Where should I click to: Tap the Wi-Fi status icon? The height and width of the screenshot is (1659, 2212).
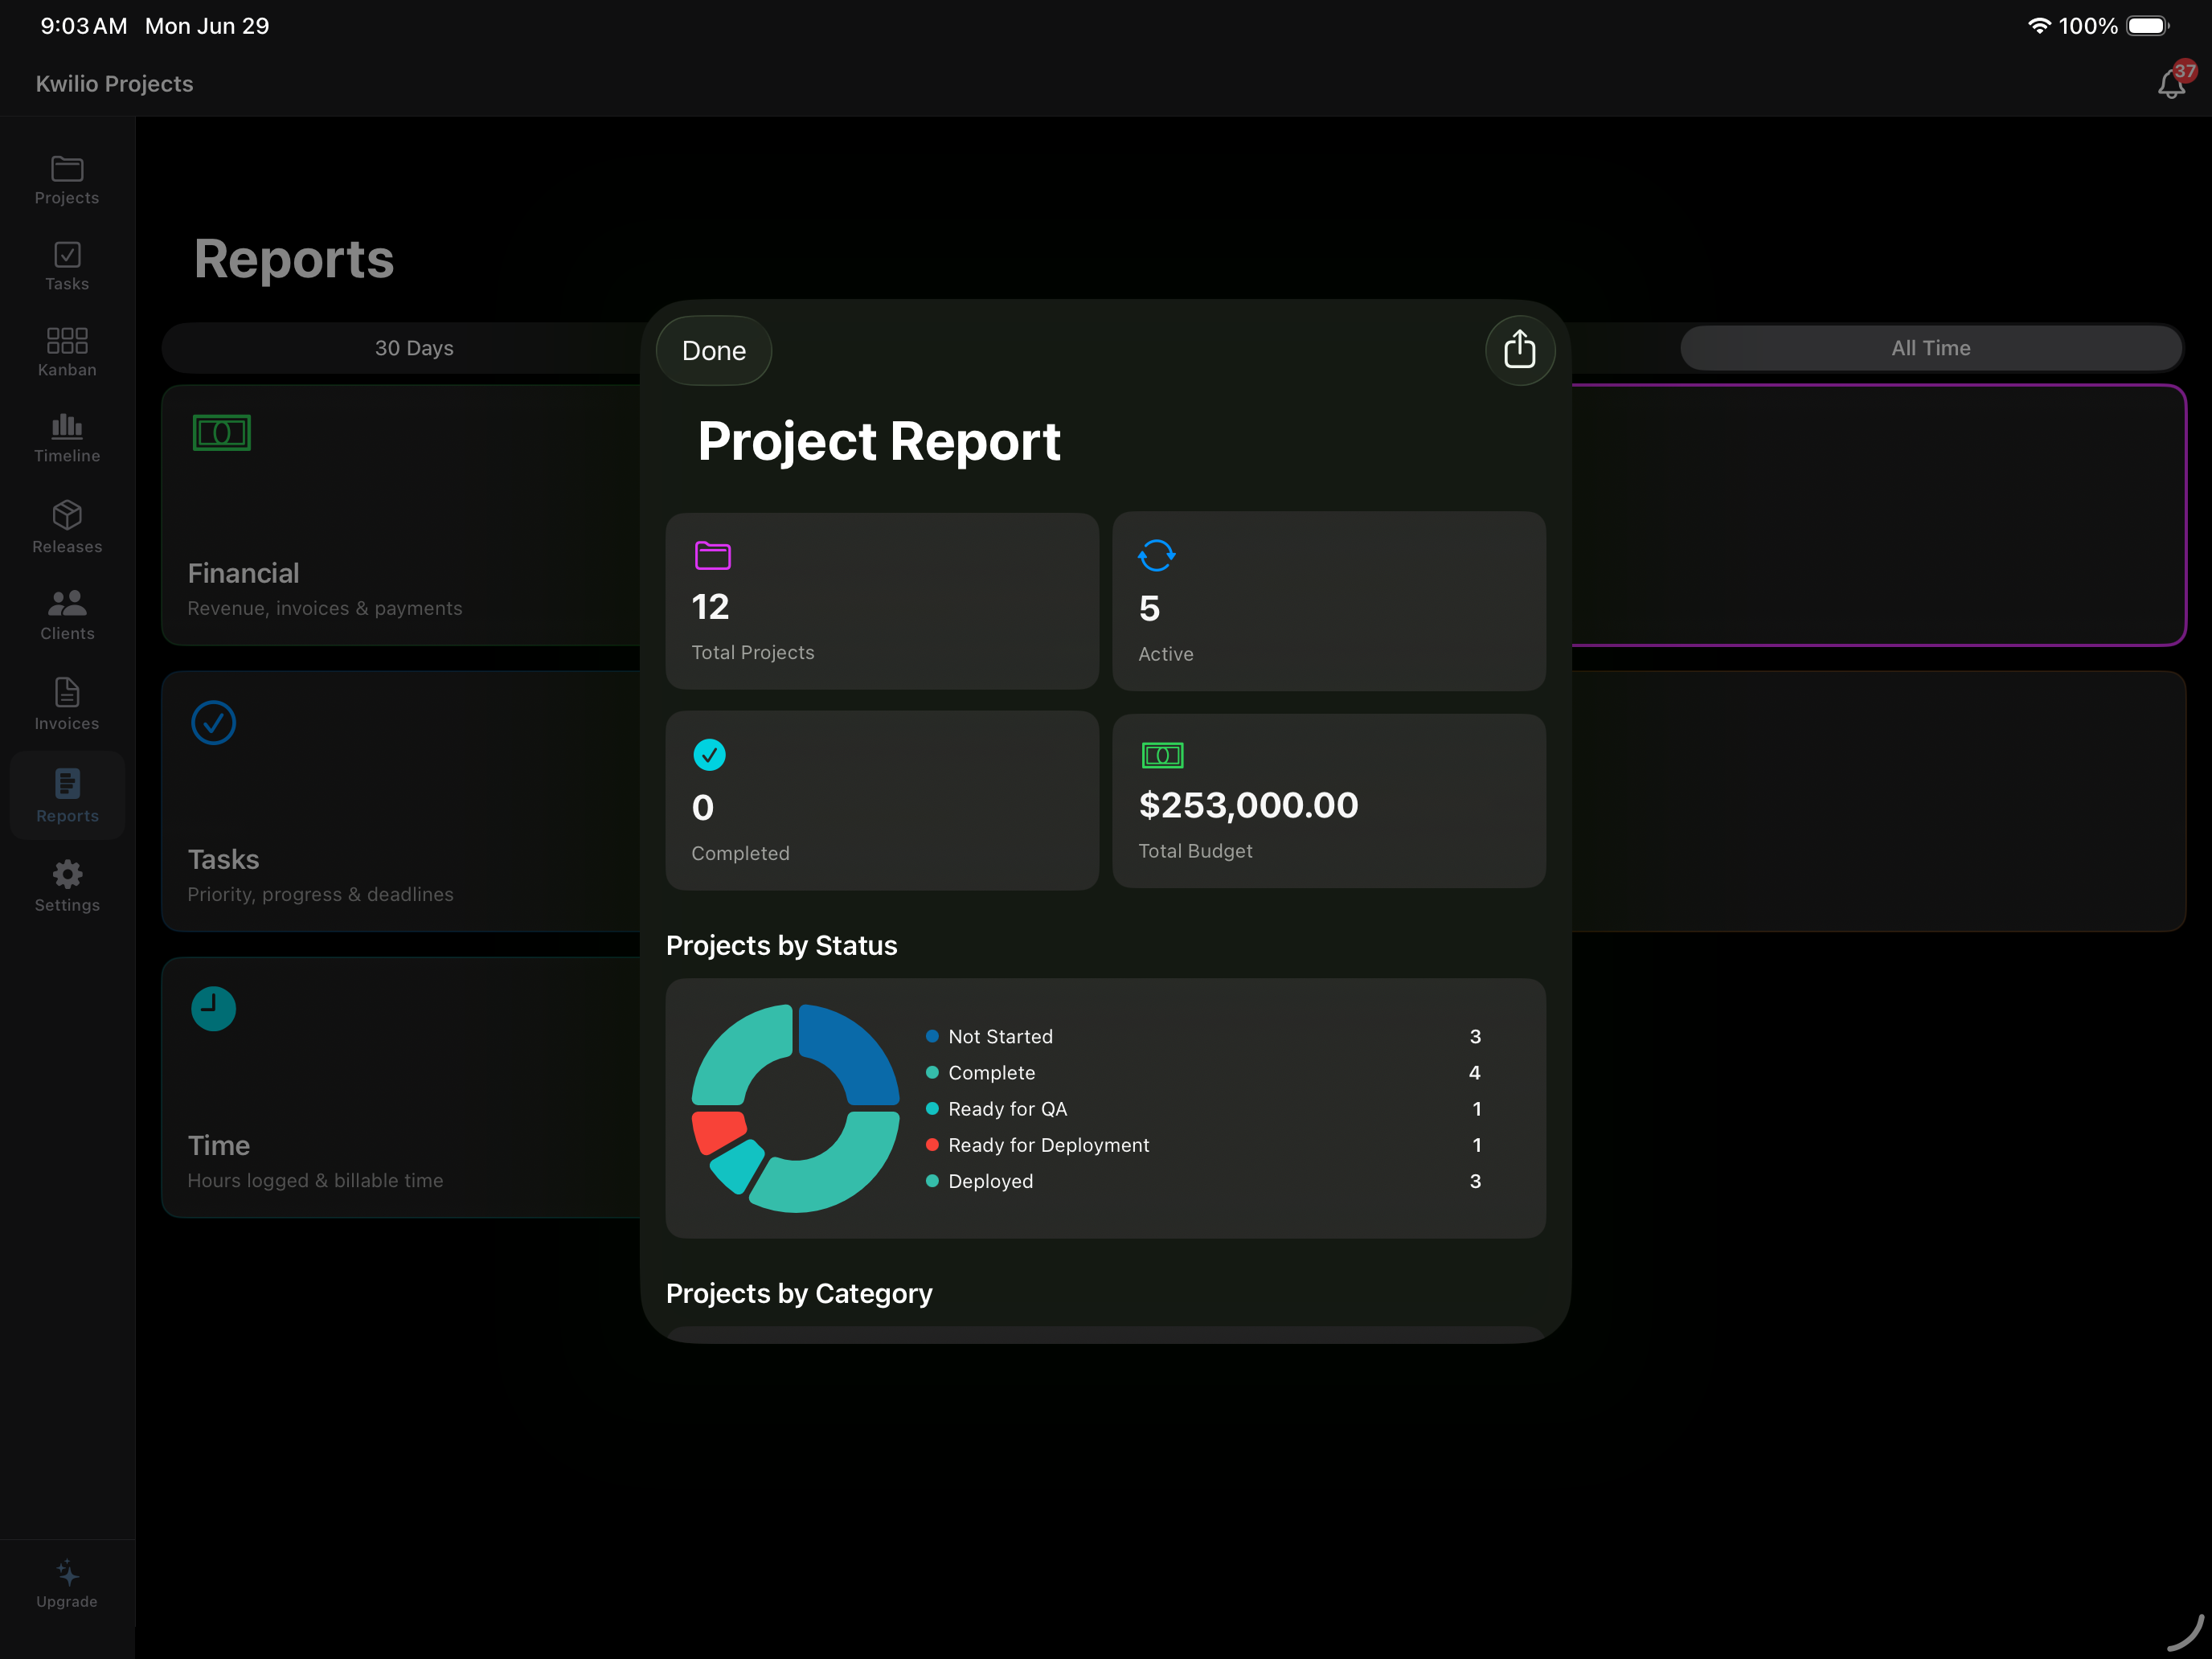click(2038, 26)
